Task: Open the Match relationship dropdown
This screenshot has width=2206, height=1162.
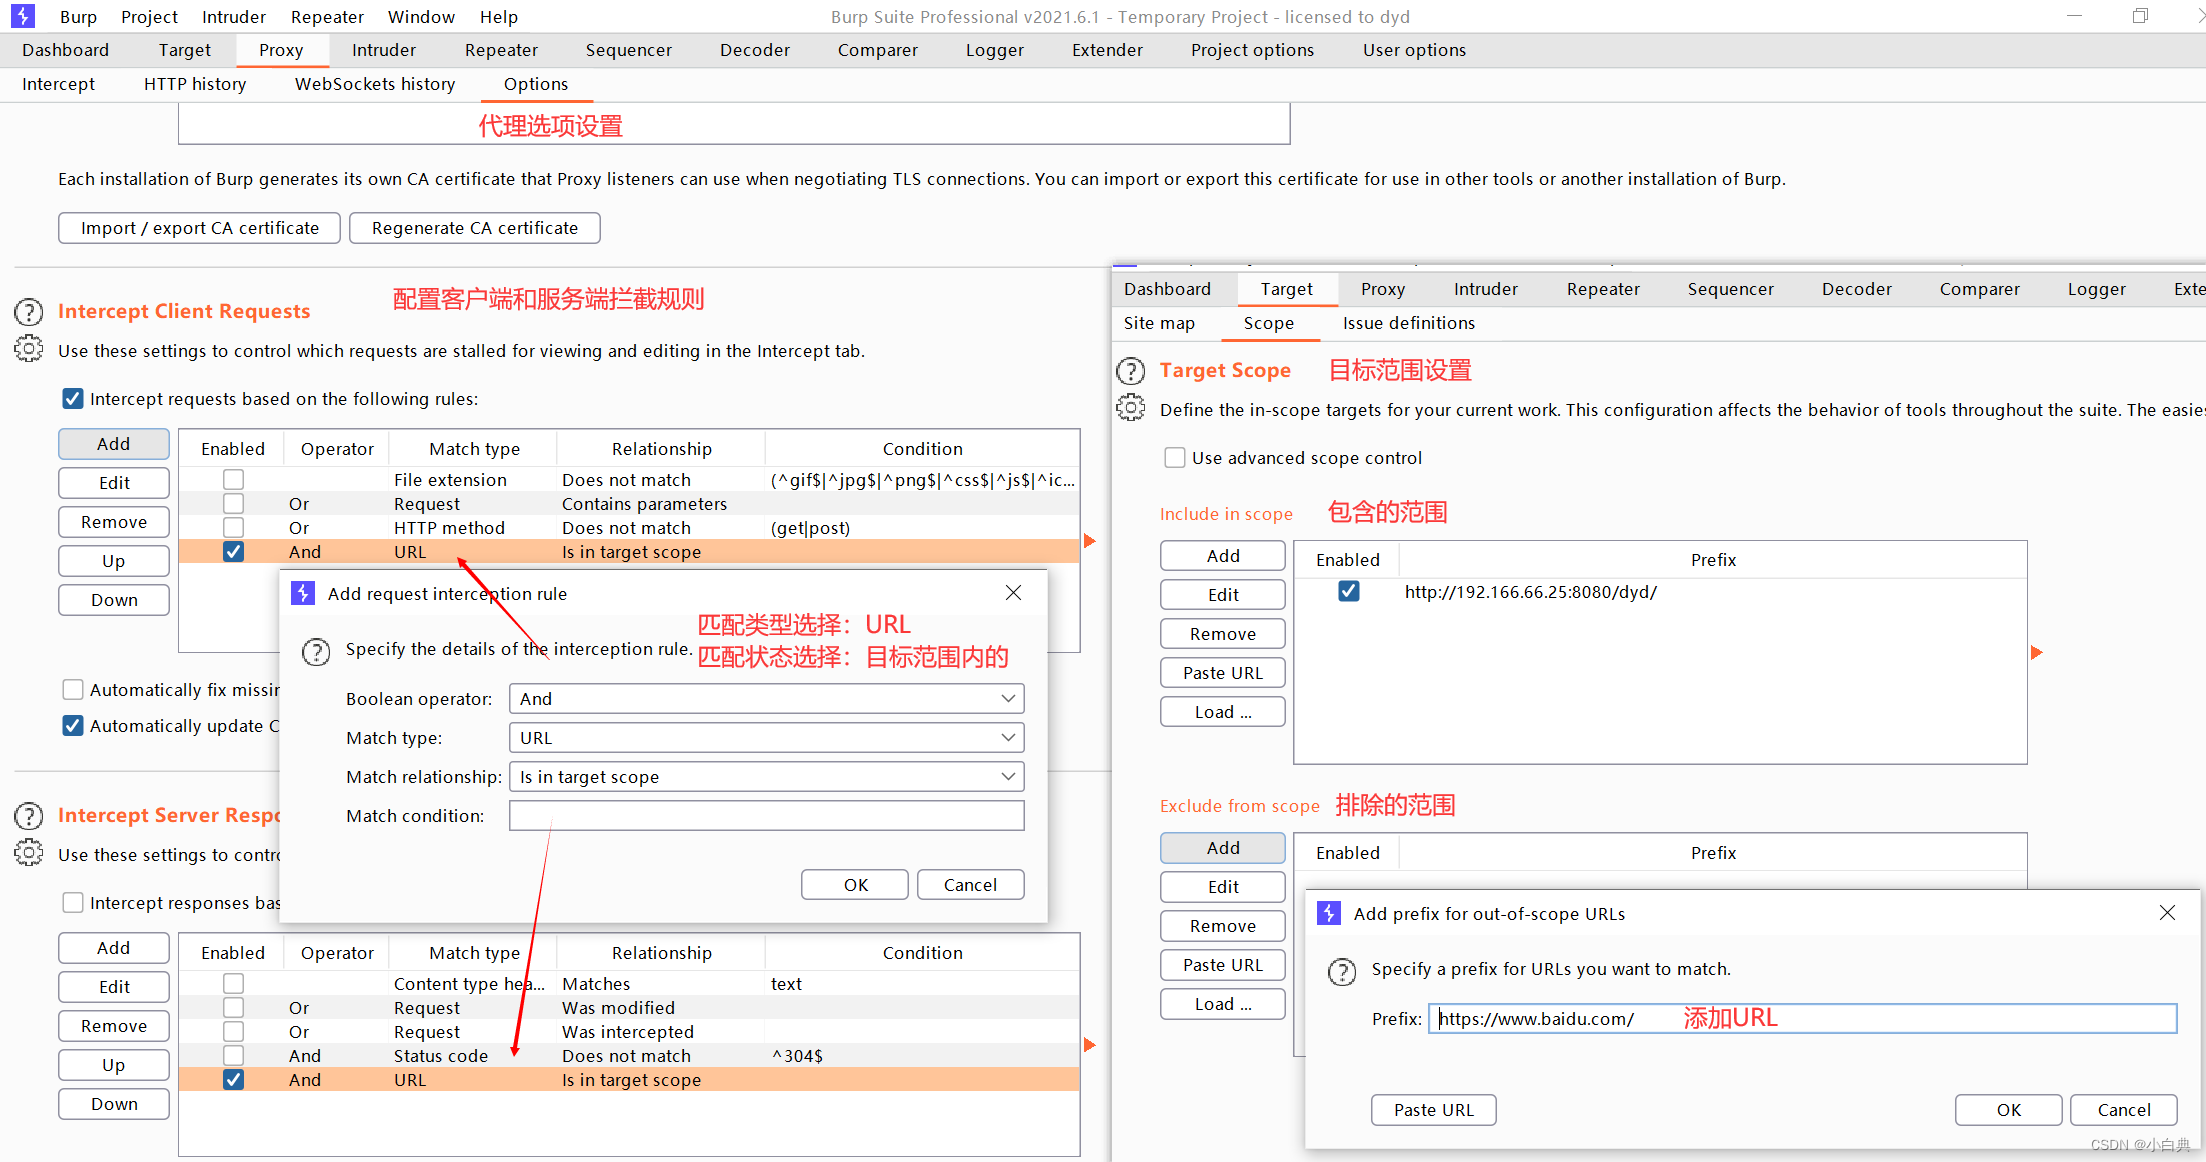Action: pos(766,777)
